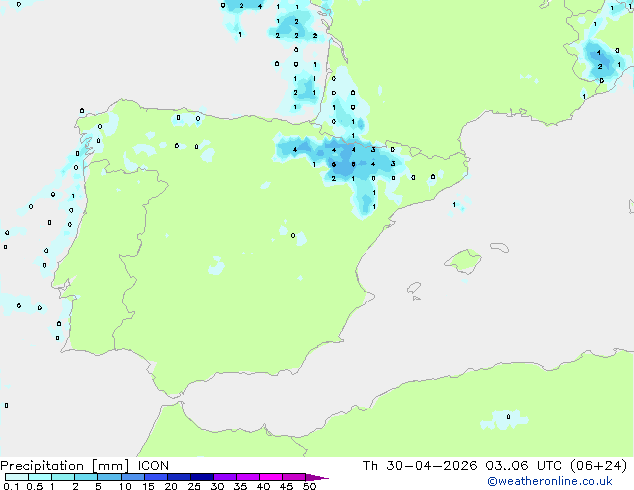Click the forecast date Th 30-04-2026 text

click(x=420, y=466)
